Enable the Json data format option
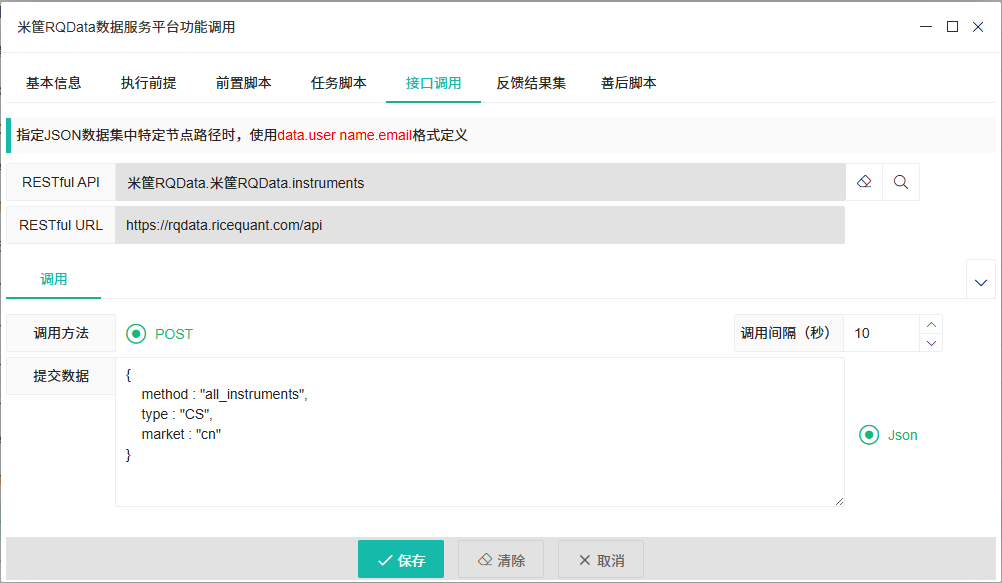This screenshot has height=583, width=1002. 869,435
